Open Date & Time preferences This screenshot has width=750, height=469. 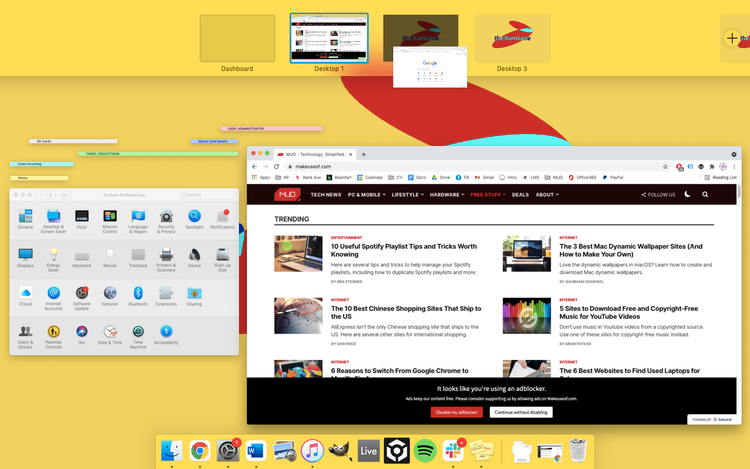coord(110,335)
